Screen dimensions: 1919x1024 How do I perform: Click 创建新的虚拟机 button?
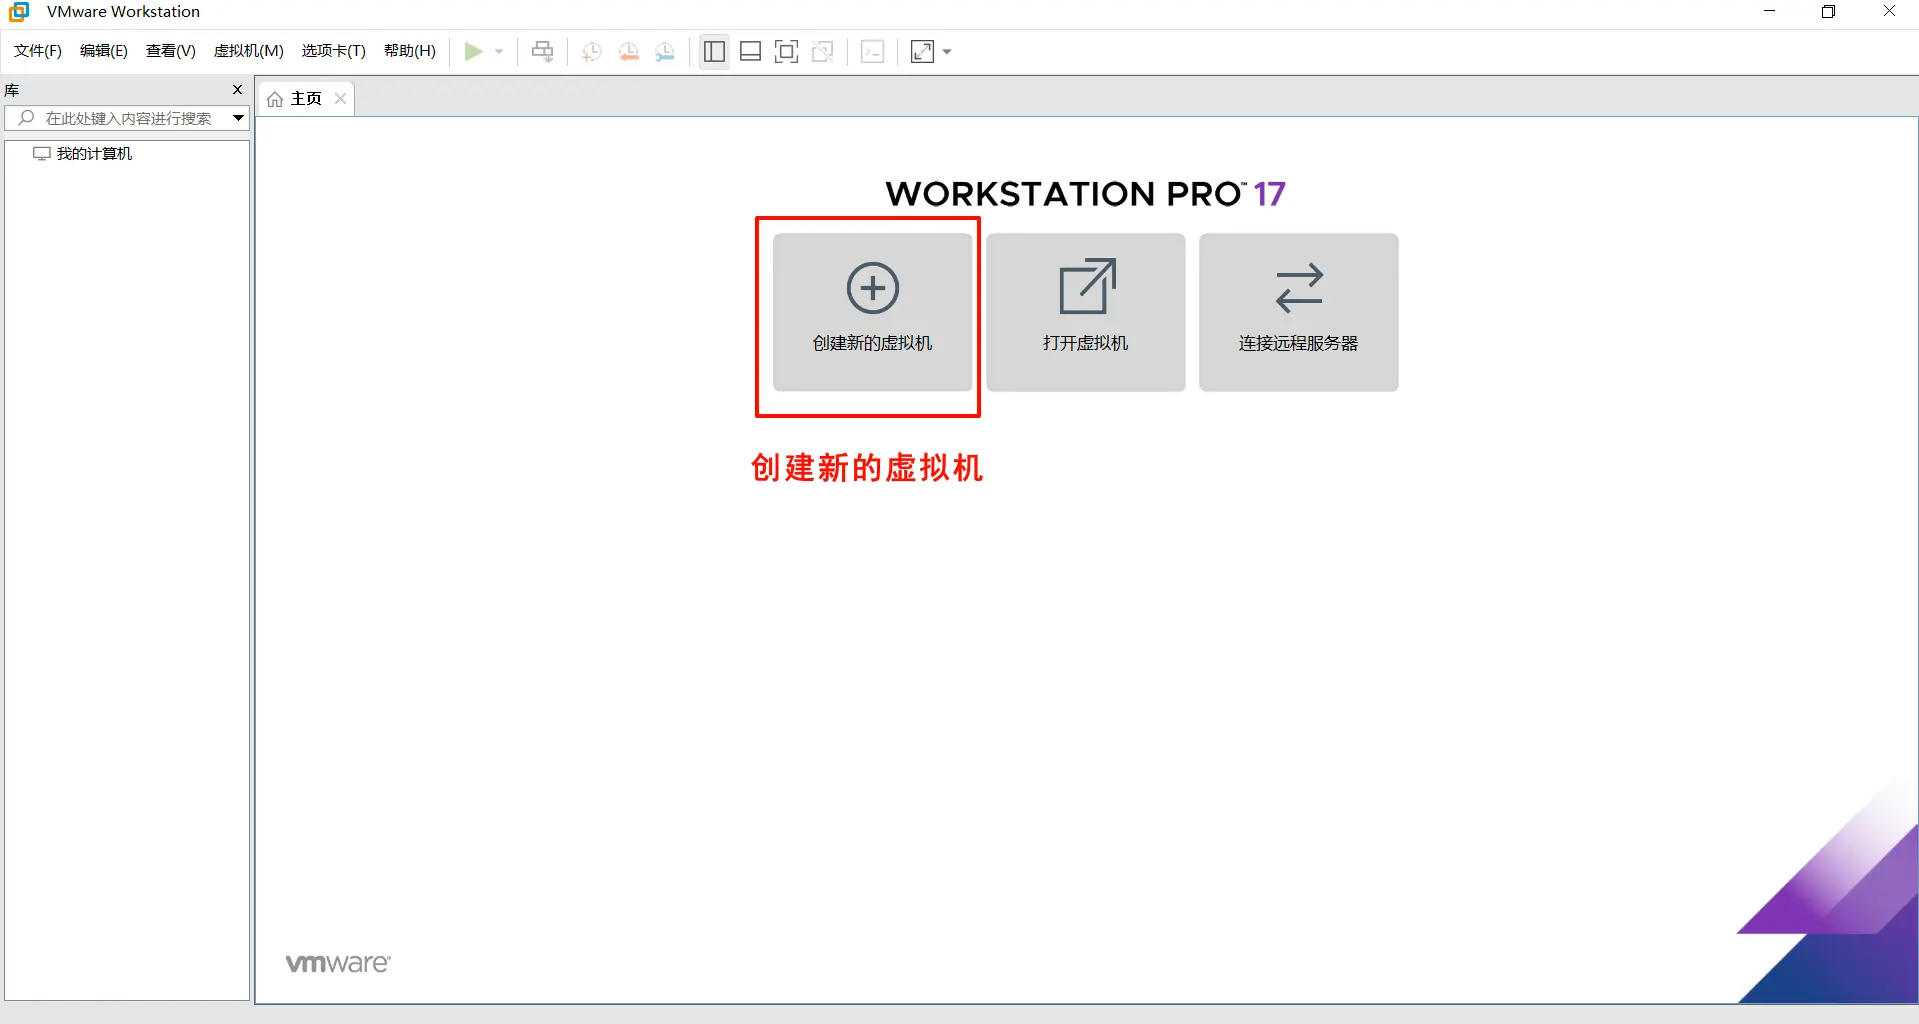point(873,312)
